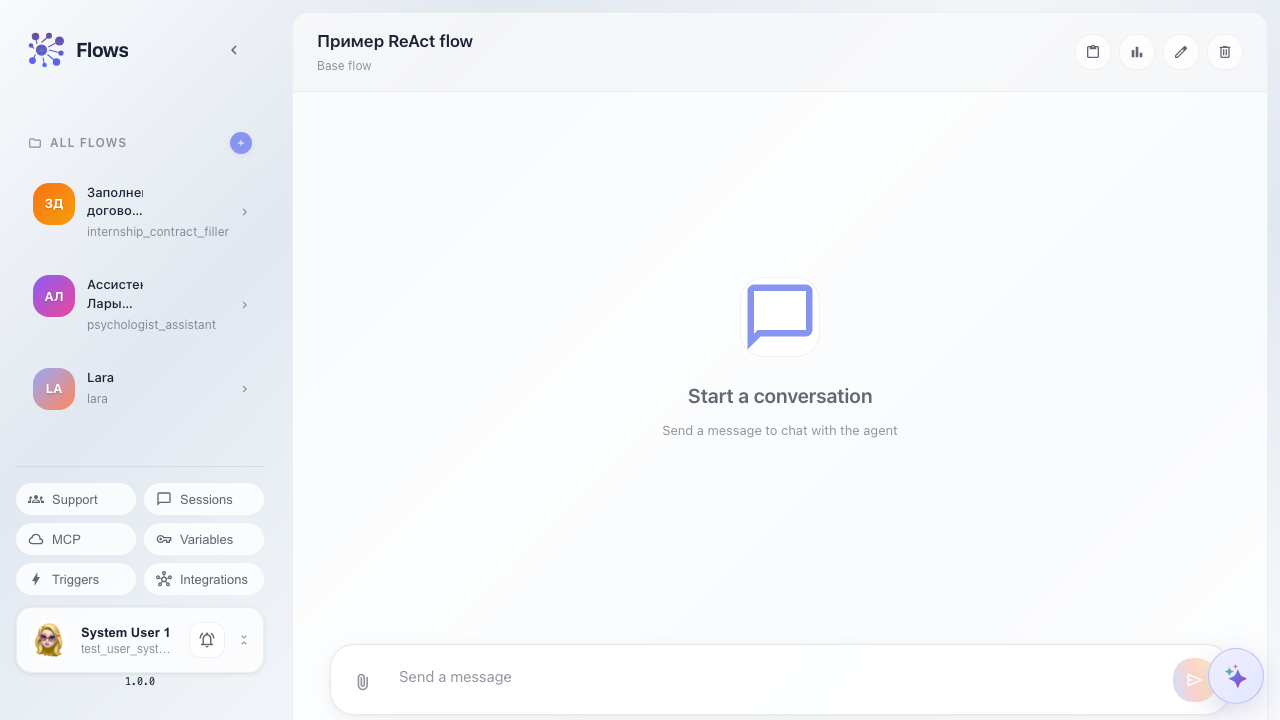Screen dimensions: 1280x720
Task: Focus the Send a message input field
Action: tap(775, 677)
